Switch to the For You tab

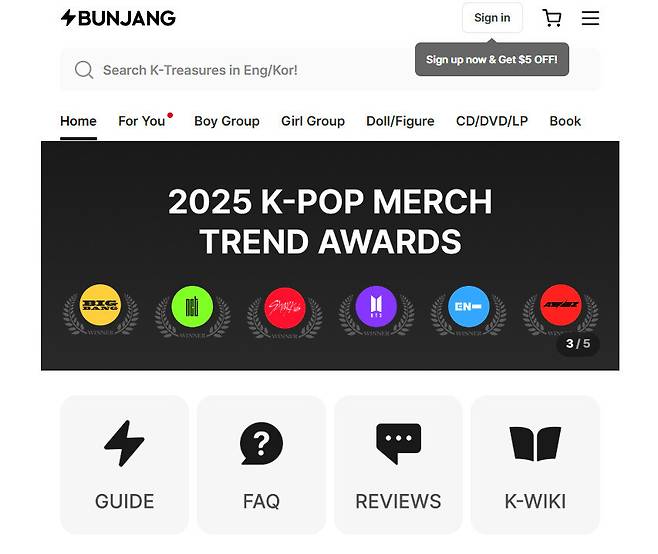[141, 121]
